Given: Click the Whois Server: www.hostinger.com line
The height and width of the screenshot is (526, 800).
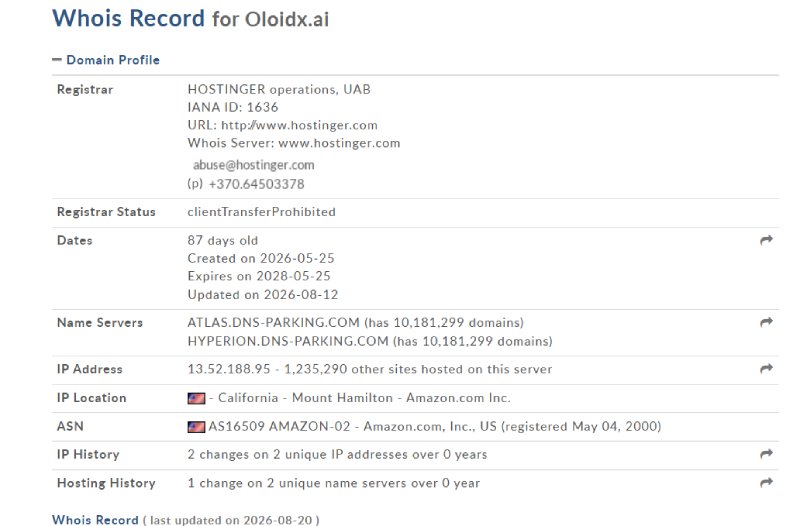Looking at the screenshot, I should (x=294, y=143).
